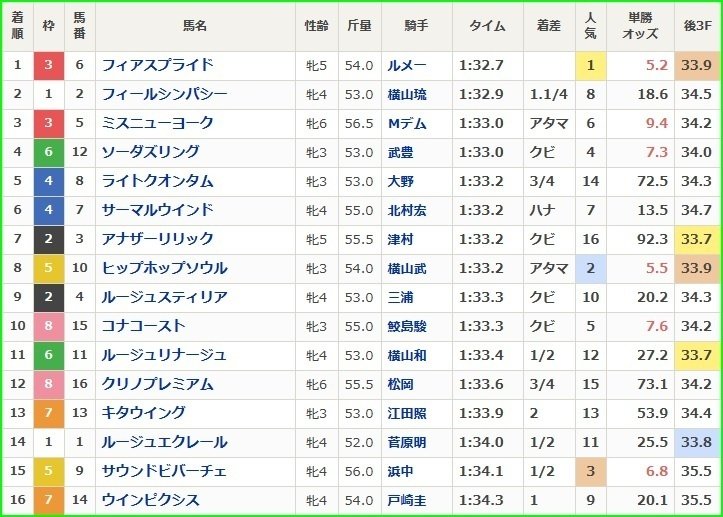The height and width of the screenshot is (517, 723).
Task: Click the 後3F column header
Action: (698, 26)
